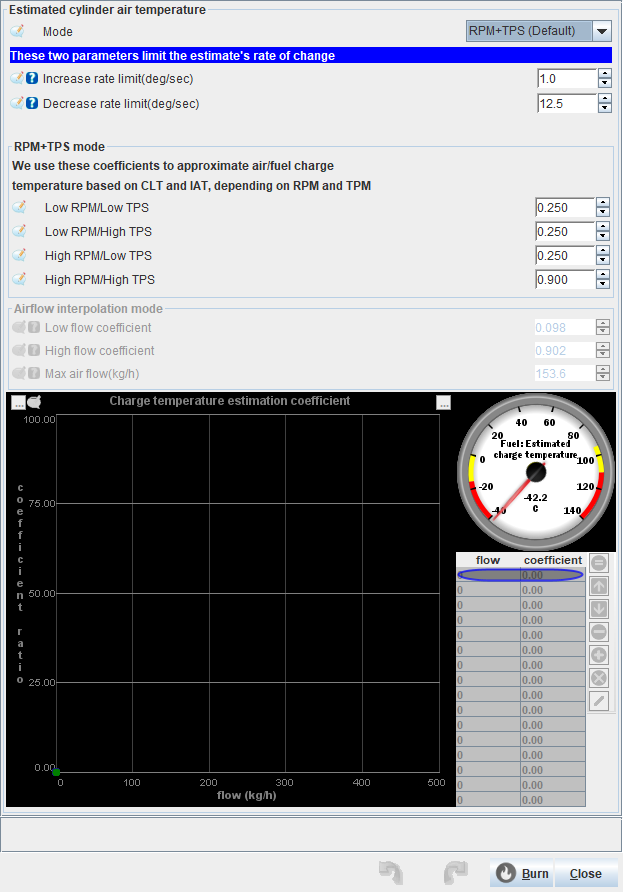
Task: Increment the Decrease rate limit value
Action: [605, 98]
